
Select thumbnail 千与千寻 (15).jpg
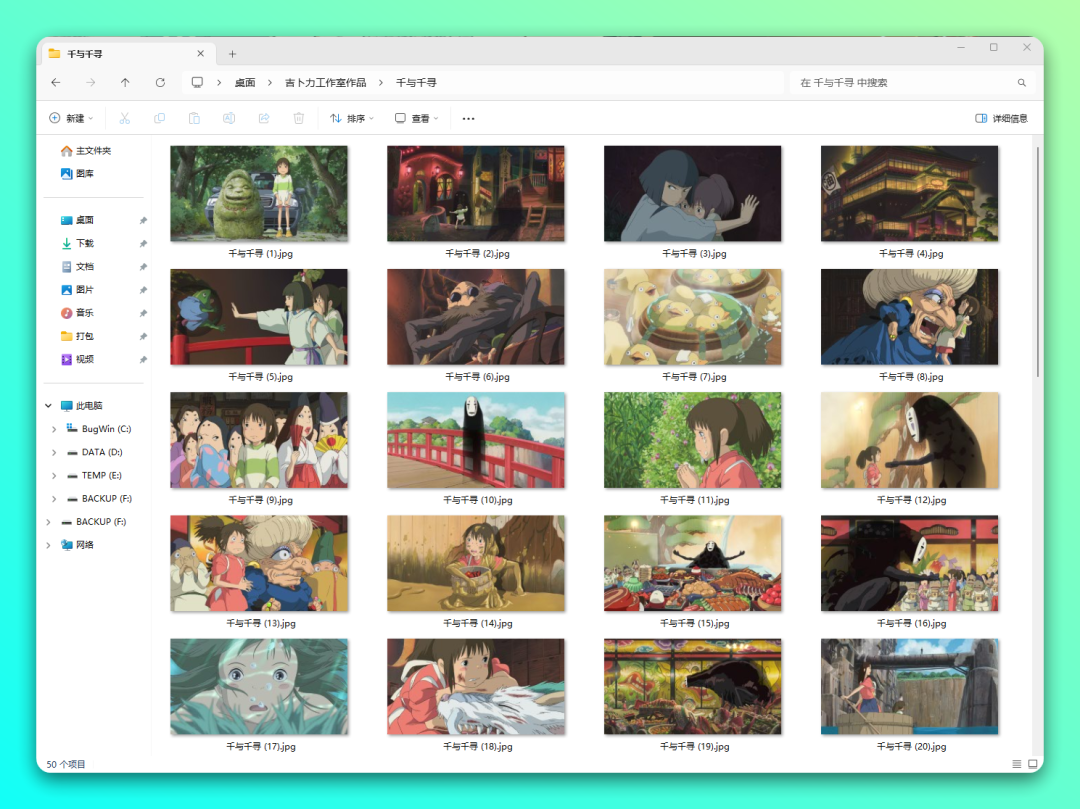(693, 563)
